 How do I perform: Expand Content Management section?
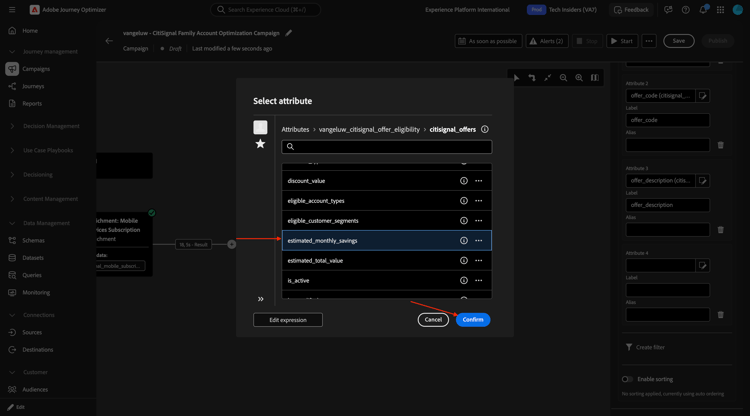click(12, 199)
